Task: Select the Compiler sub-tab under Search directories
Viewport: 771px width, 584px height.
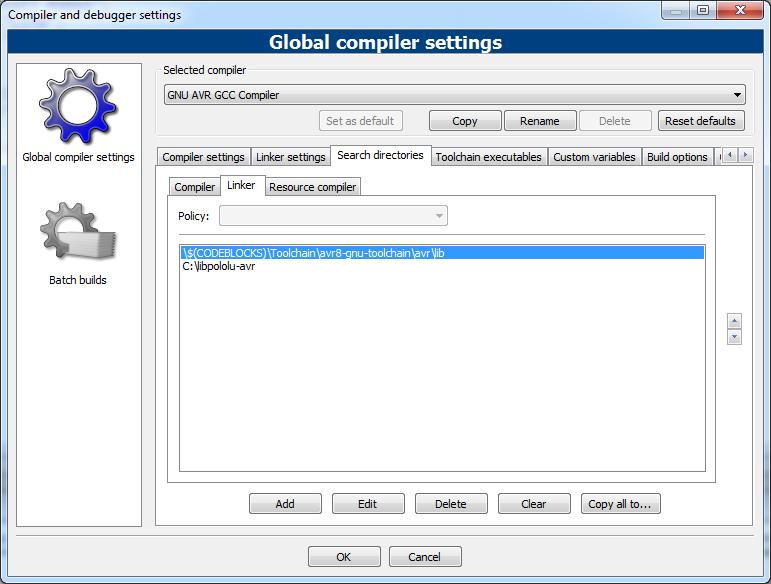Action: 195,187
